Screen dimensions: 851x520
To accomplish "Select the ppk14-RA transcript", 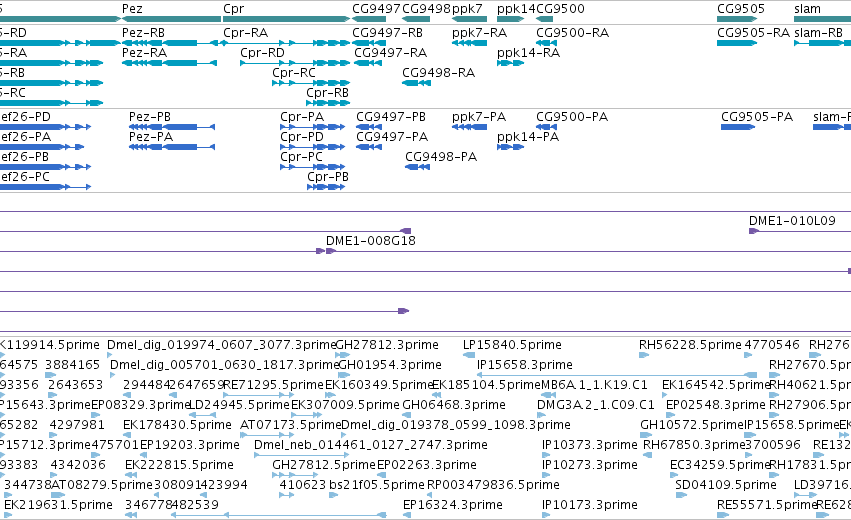I will (x=510, y=63).
